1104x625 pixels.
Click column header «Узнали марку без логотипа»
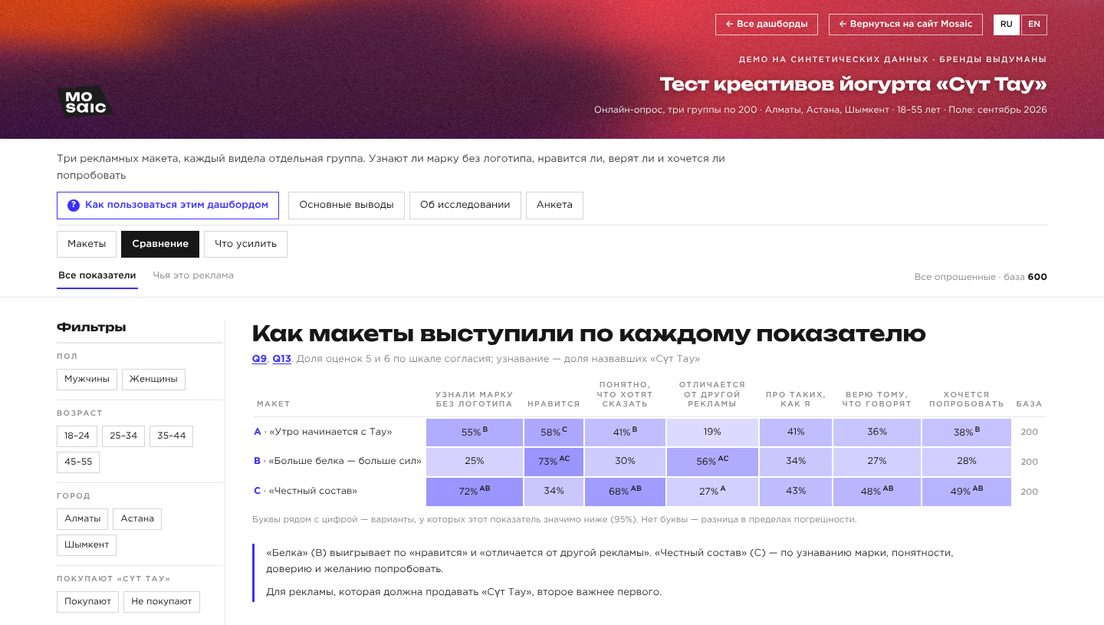coord(474,399)
